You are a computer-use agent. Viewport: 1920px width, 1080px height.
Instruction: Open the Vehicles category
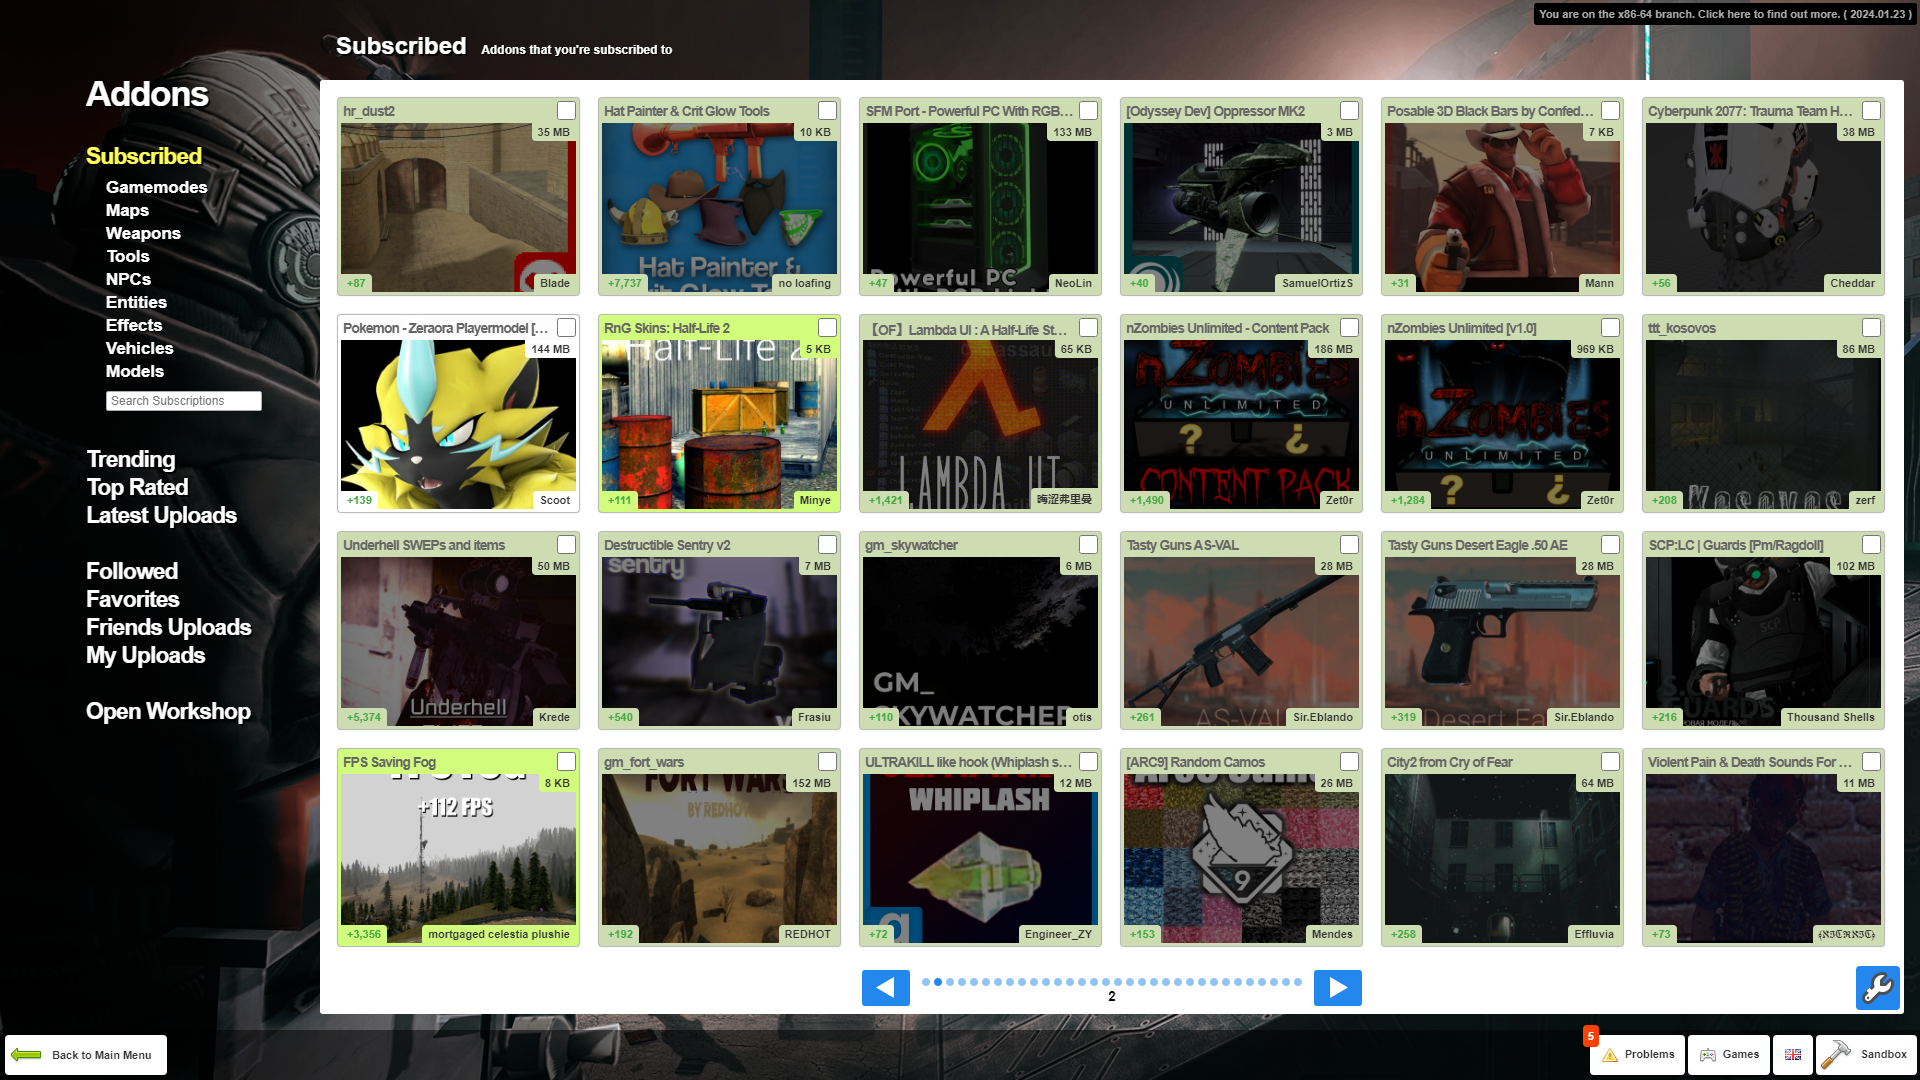tap(139, 348)
